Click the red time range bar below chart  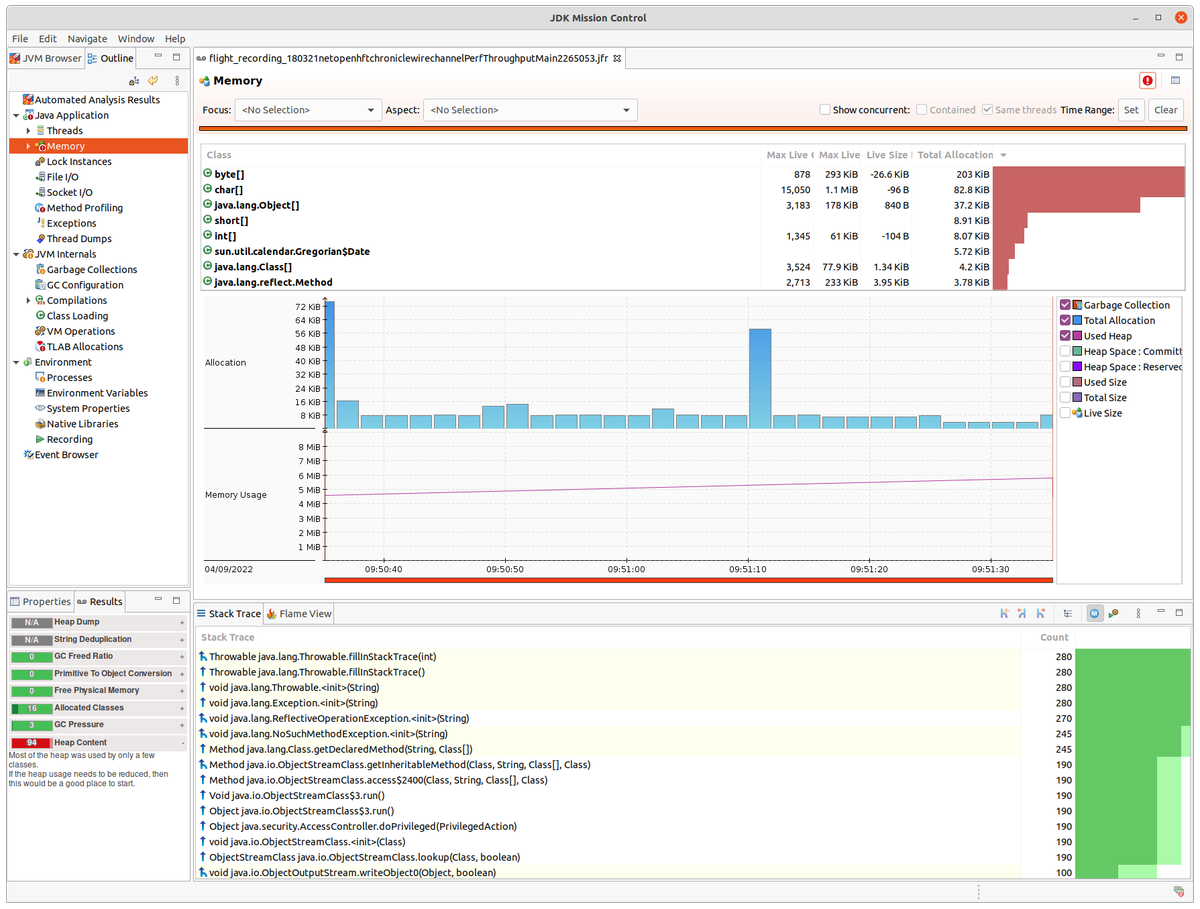point(689,580)
